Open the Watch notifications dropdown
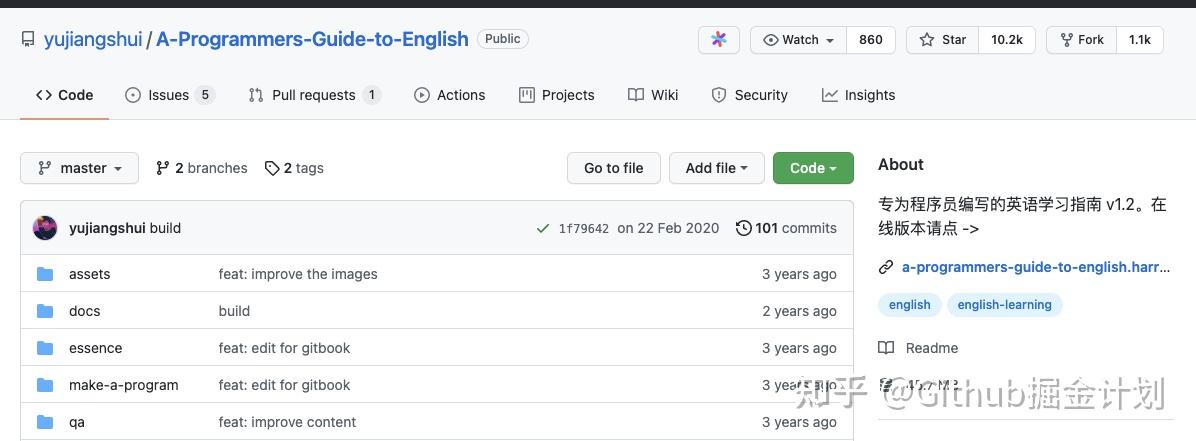1196x441 pixels. click(x=799, y=40)
